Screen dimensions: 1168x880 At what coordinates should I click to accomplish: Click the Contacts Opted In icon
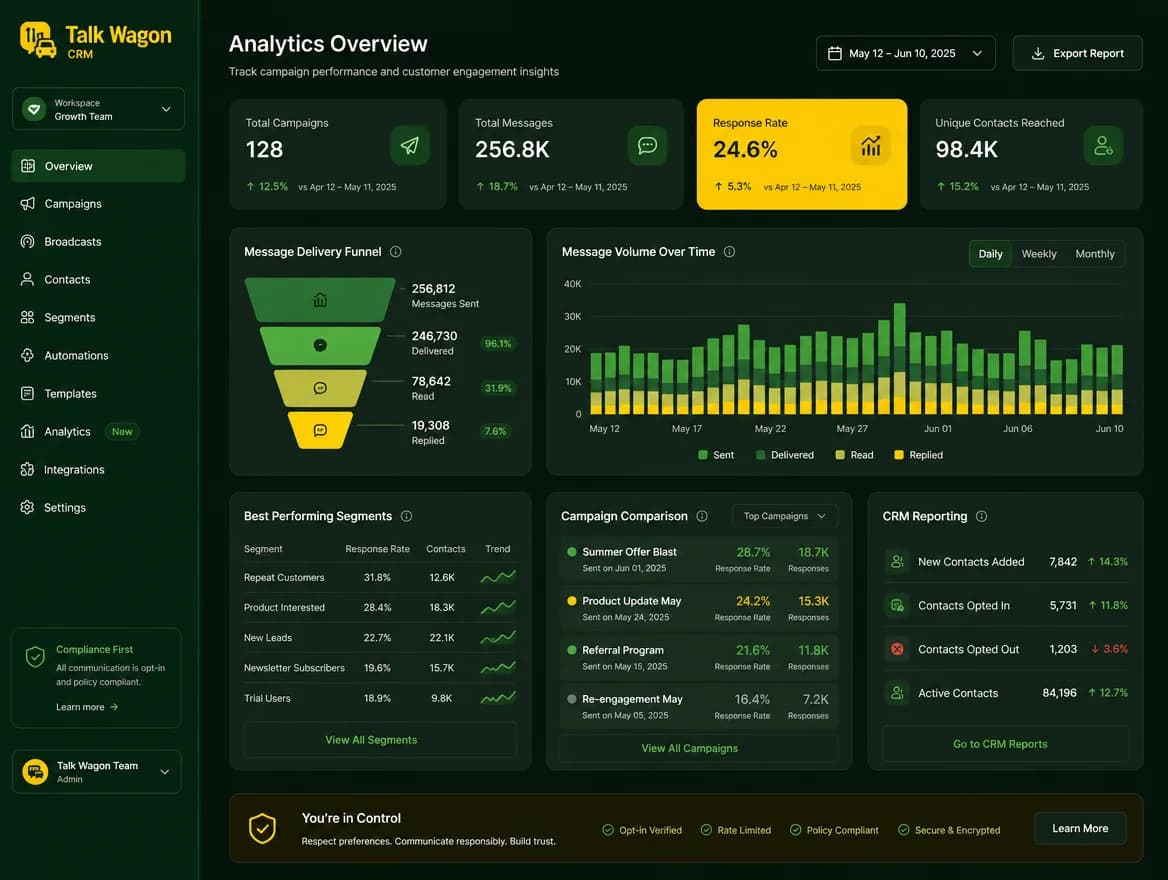[x=898, y=605]
